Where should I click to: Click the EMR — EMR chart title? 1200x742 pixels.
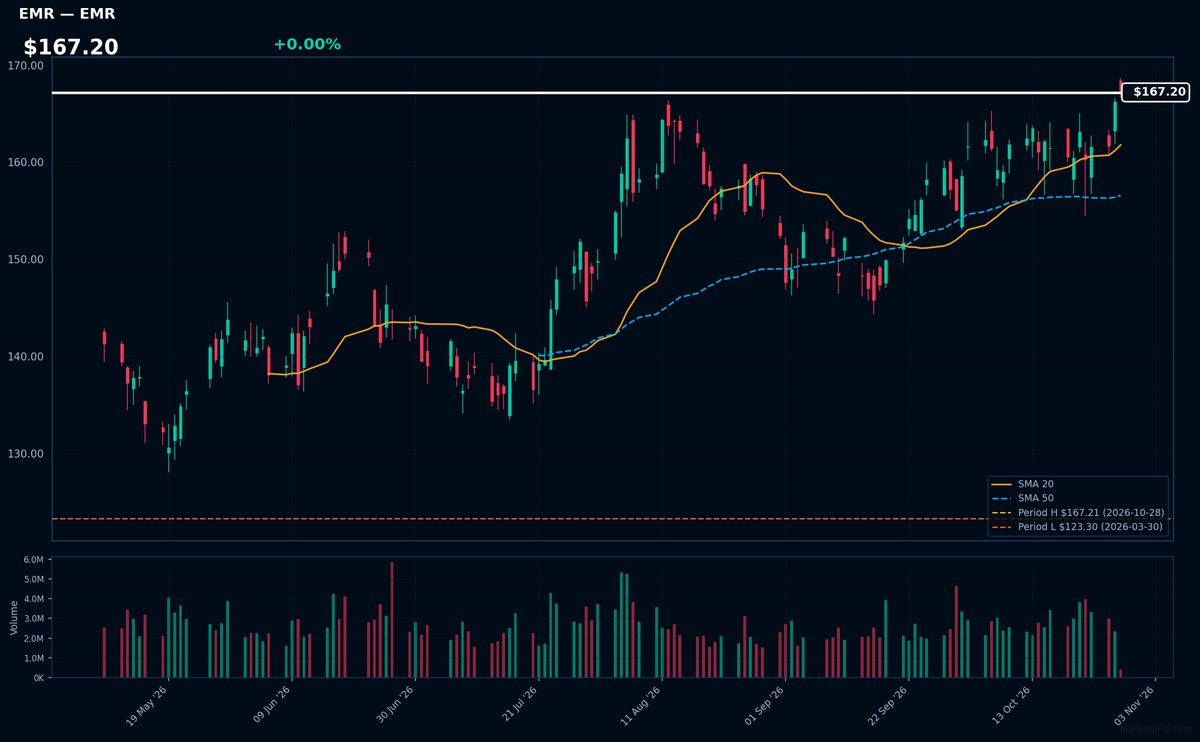pyautogui.click(x=67, y=14)
